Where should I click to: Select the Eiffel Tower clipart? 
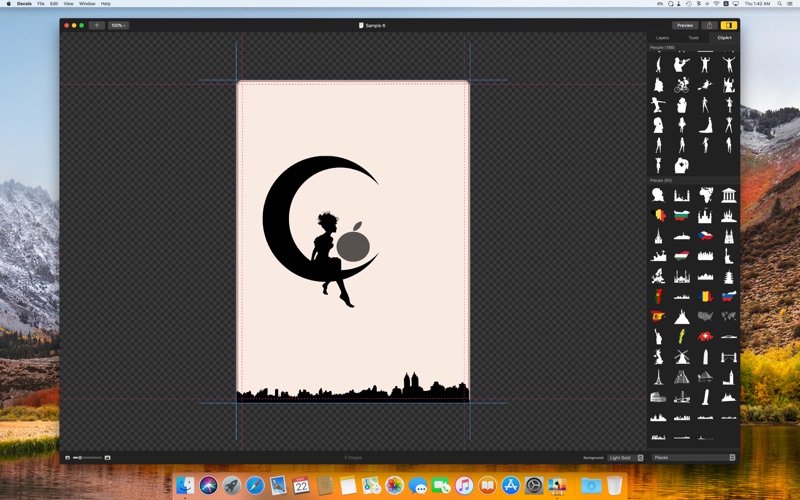pyautogui.click(x=658, y=377)
